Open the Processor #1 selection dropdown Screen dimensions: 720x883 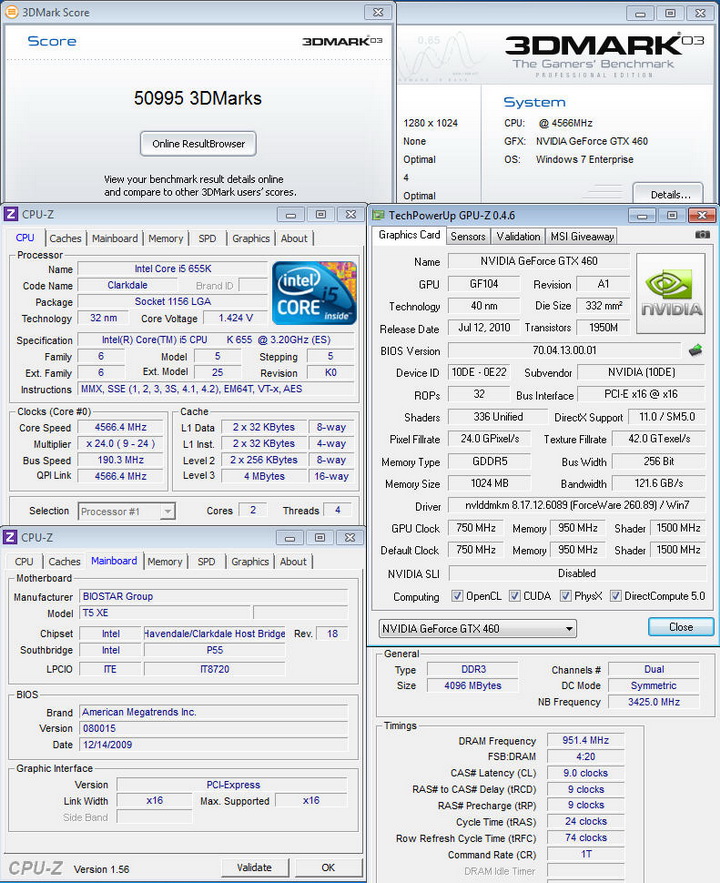127,511
